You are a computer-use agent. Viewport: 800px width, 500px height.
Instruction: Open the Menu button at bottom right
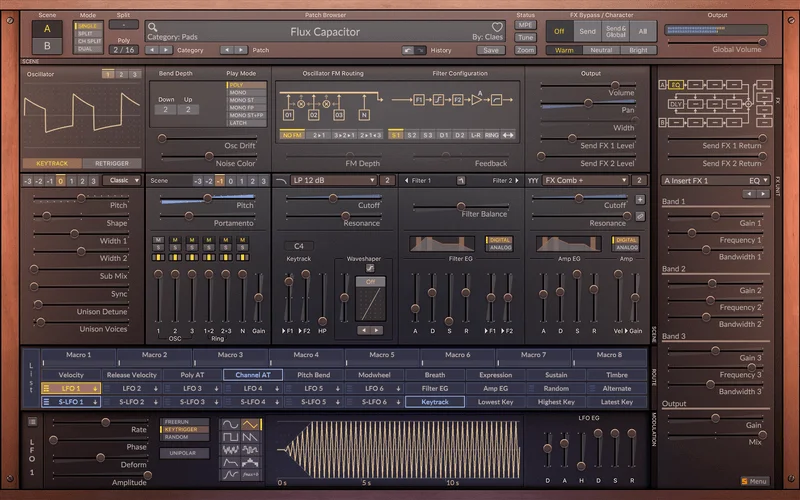tap(754, 481)
